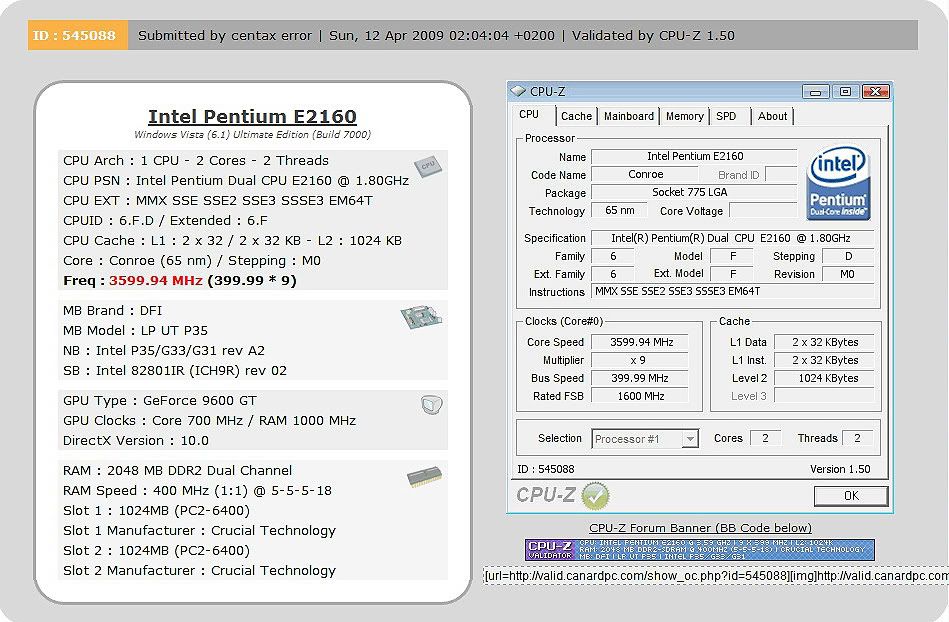
Task: Click the Submitted by centax error header text
Action: [225, 35]
